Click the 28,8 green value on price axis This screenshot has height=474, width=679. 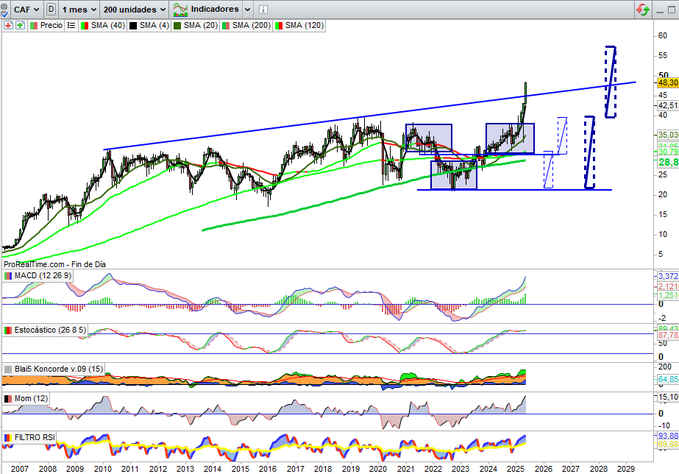pyautogui.click(x=668, y=162)
